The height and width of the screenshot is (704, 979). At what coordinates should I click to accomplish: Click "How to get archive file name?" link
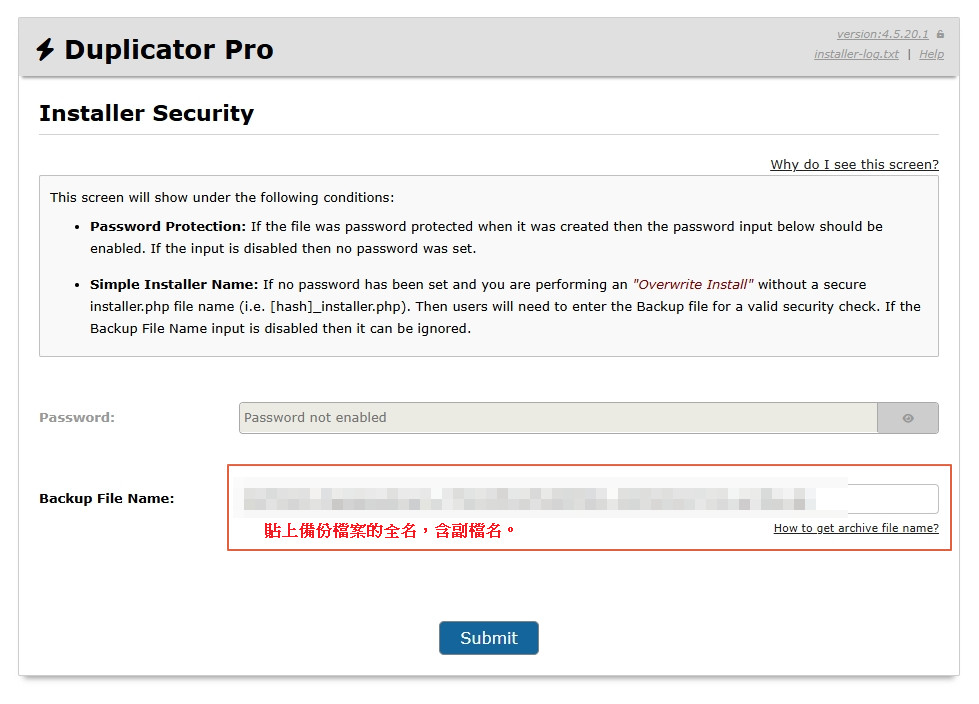tap(856, 528)
